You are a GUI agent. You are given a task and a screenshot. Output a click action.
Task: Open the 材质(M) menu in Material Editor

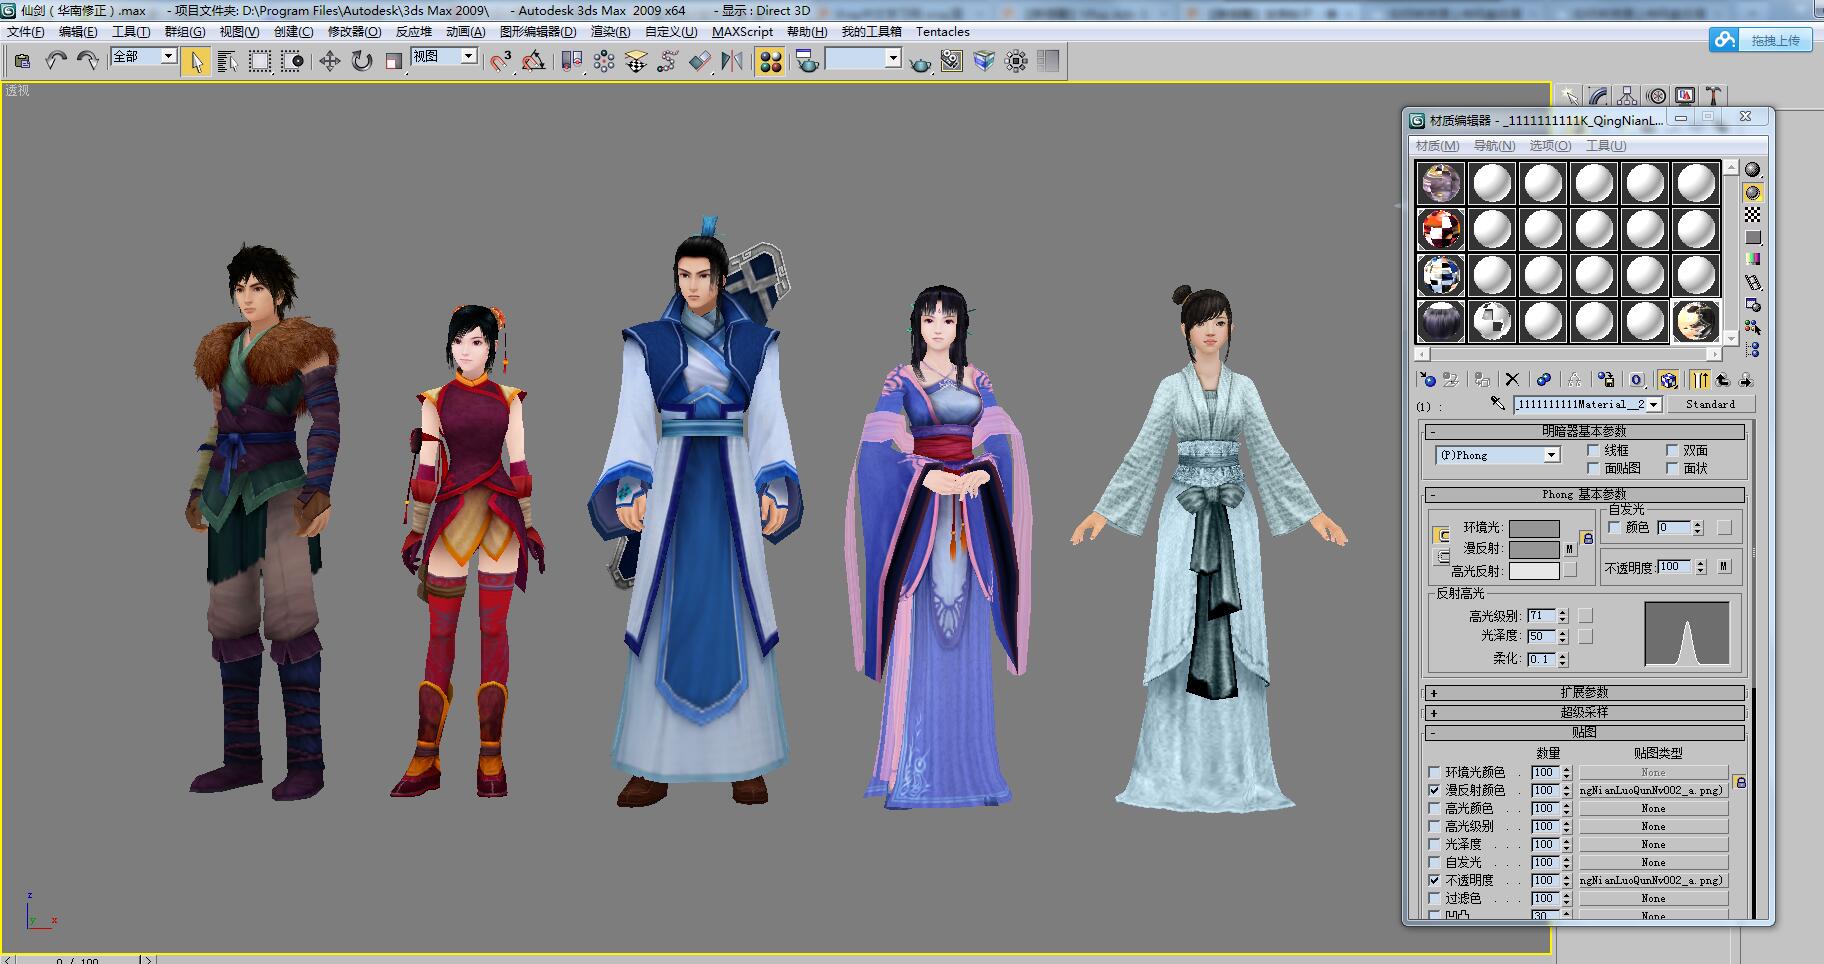1437,146
